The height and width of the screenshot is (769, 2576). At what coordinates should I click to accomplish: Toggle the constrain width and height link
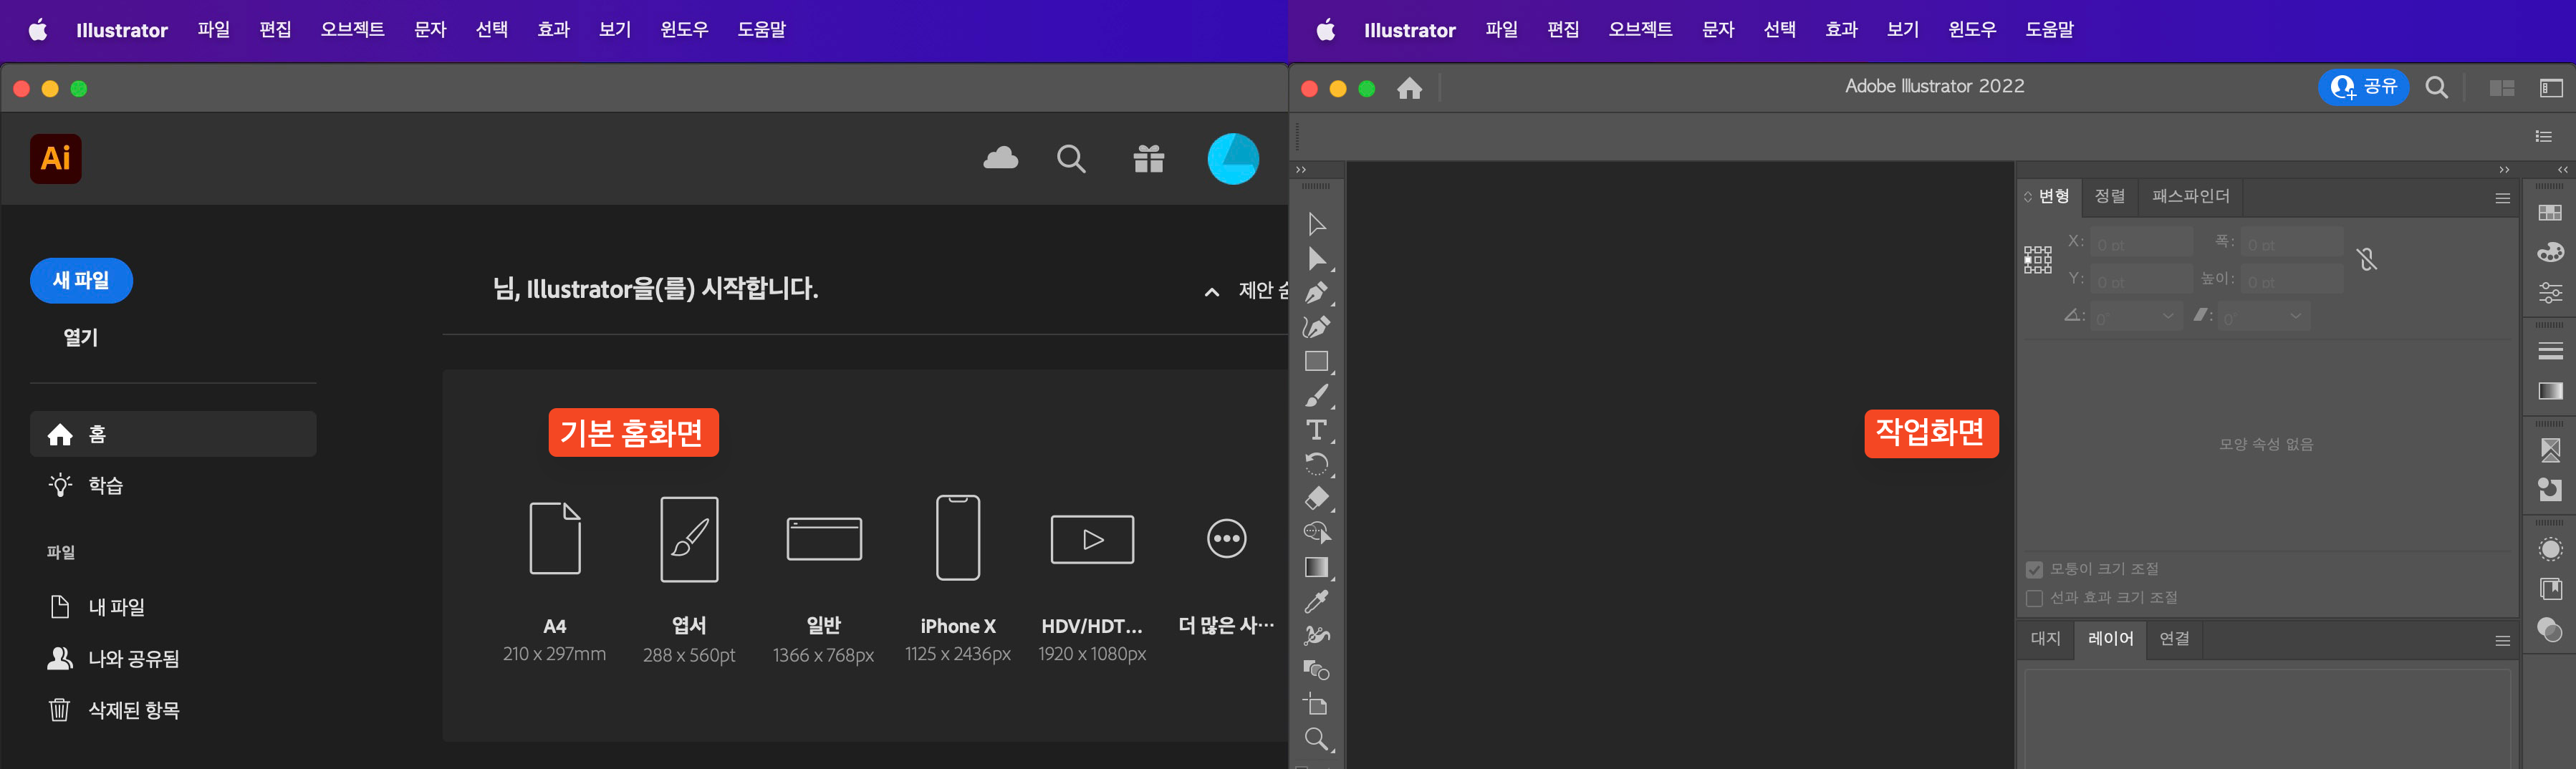[x=2366, y=260]
